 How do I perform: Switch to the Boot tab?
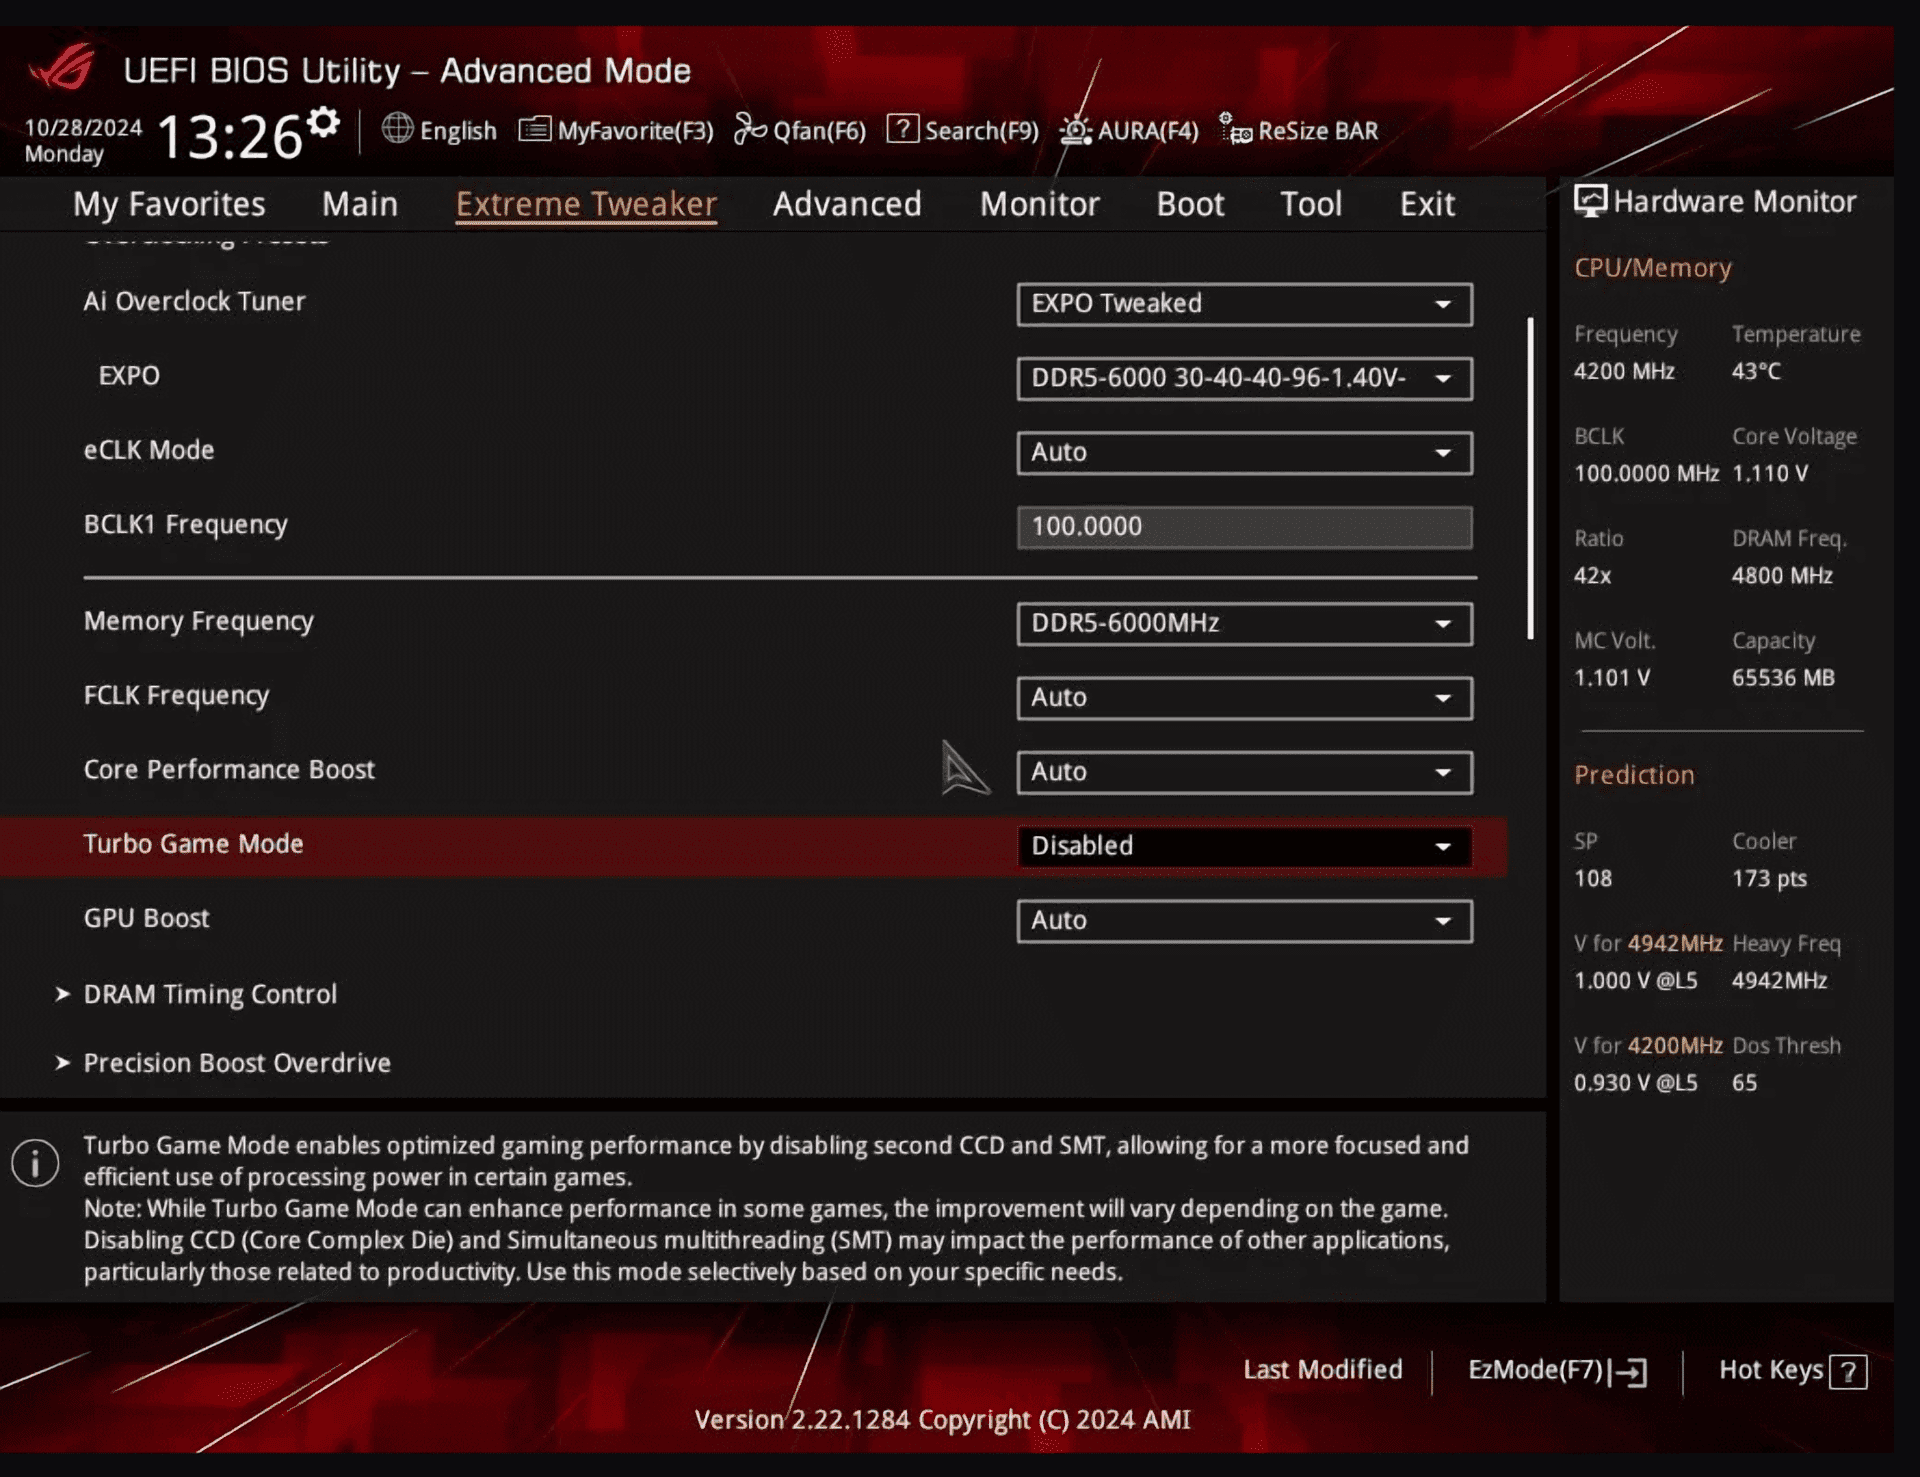(x=1189, y=203)
